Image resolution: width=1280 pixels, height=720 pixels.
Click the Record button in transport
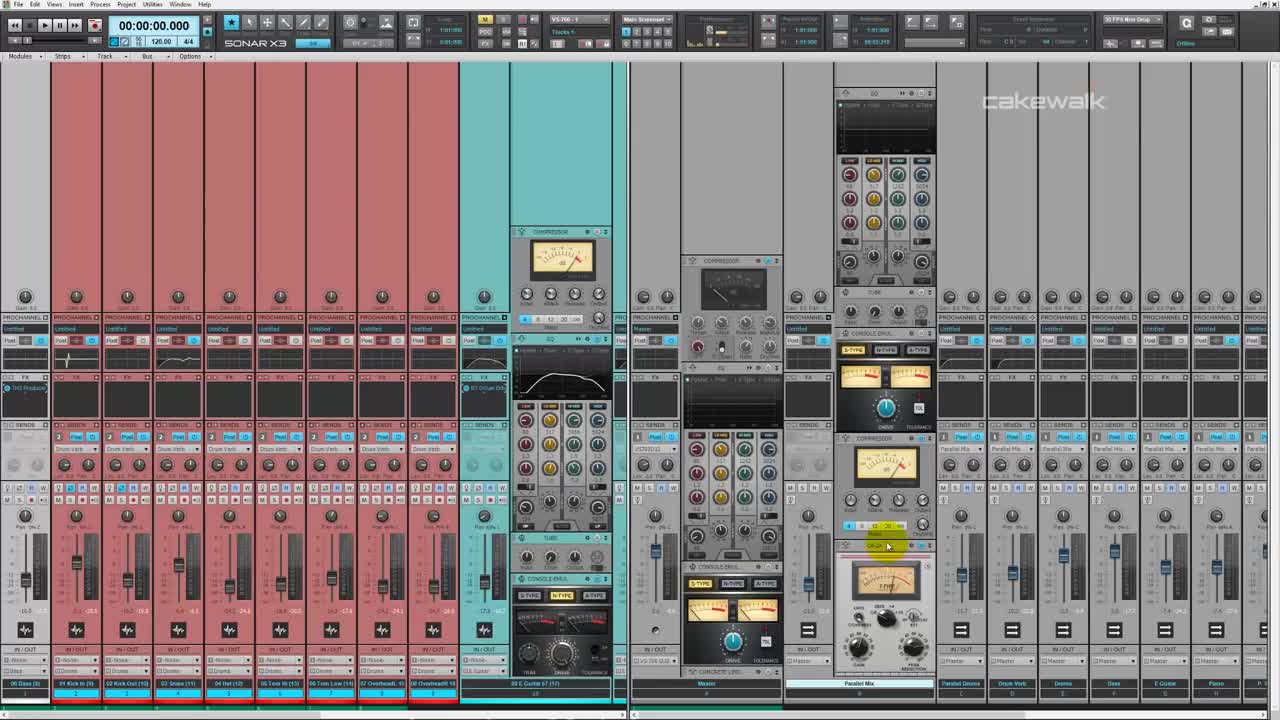pos(94,25)
